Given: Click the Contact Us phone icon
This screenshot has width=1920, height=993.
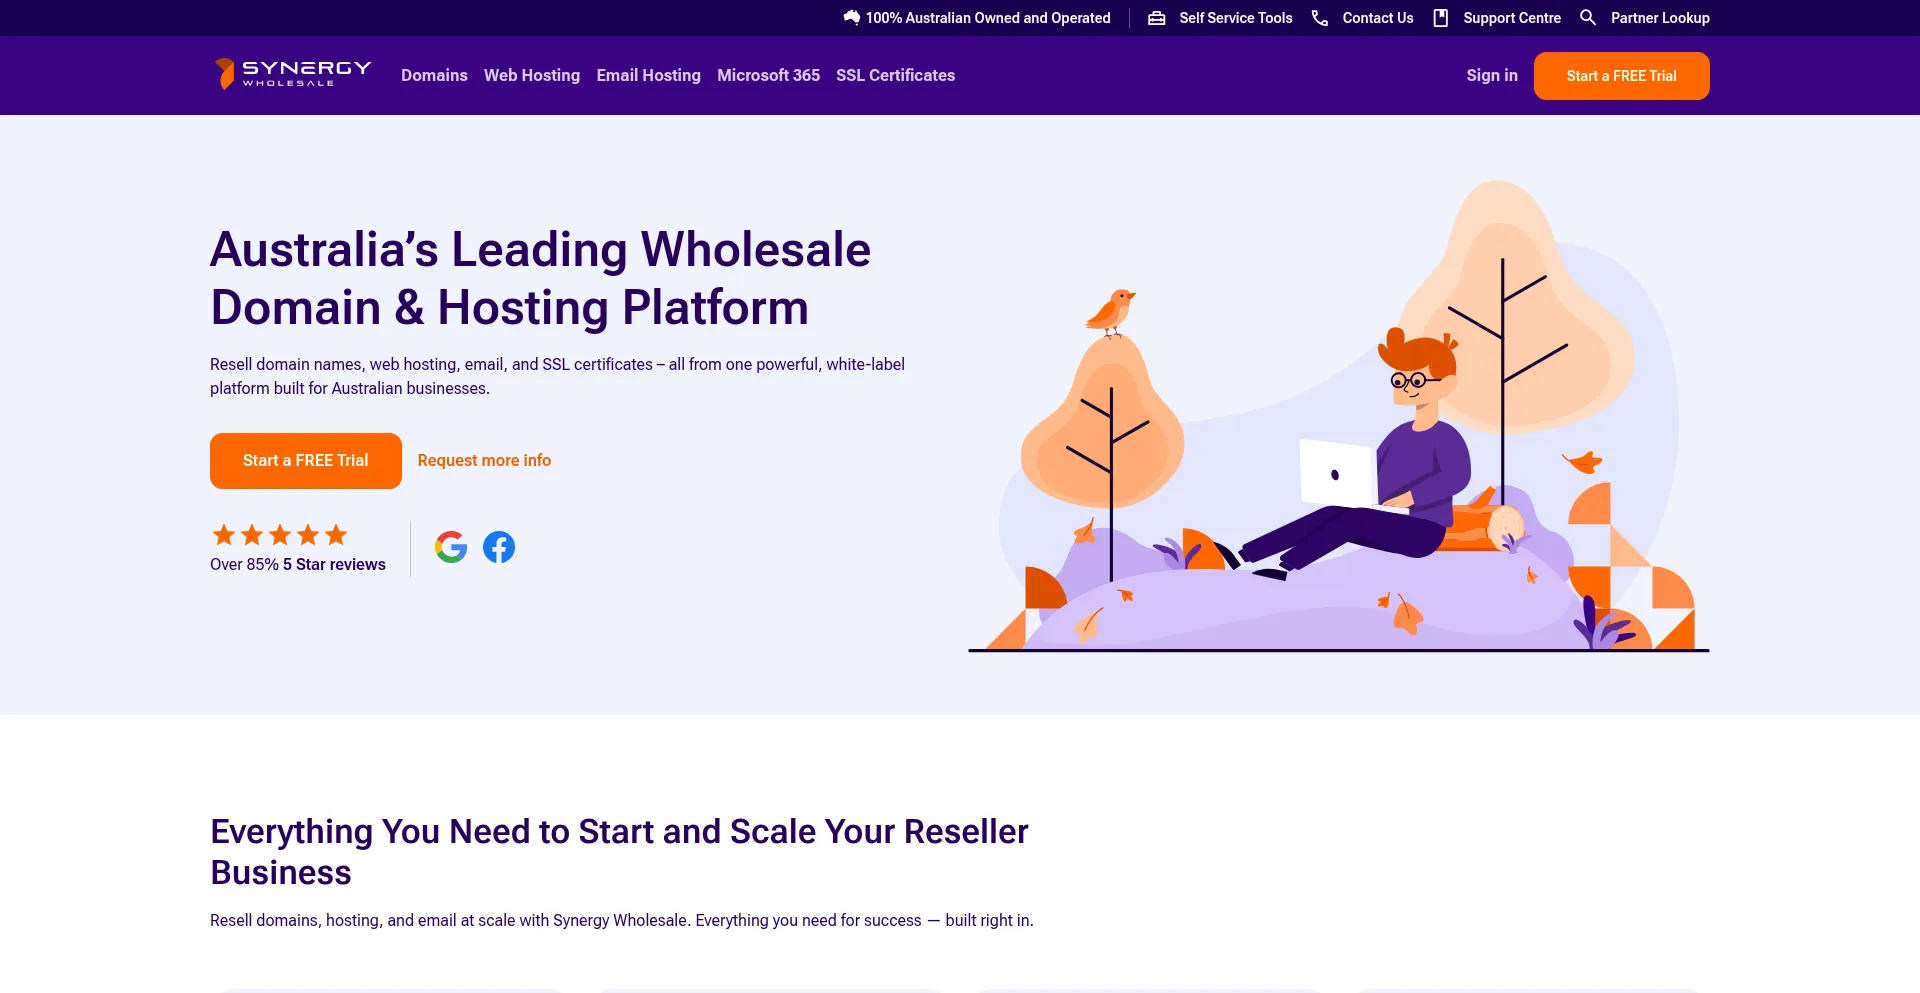Looking at the screenshot, I should (x=1320, y=18).
